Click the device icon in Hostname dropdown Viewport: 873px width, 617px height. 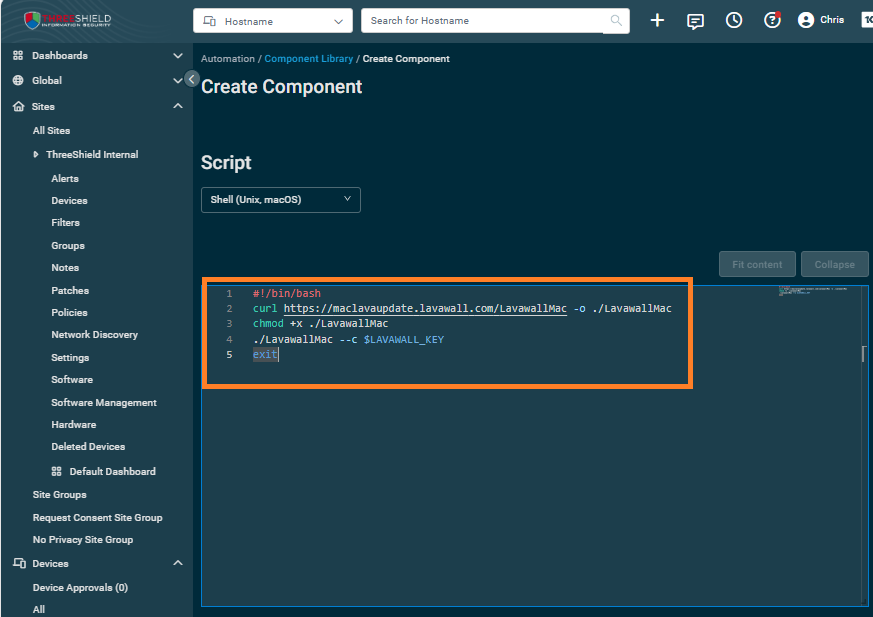[209, 21]
